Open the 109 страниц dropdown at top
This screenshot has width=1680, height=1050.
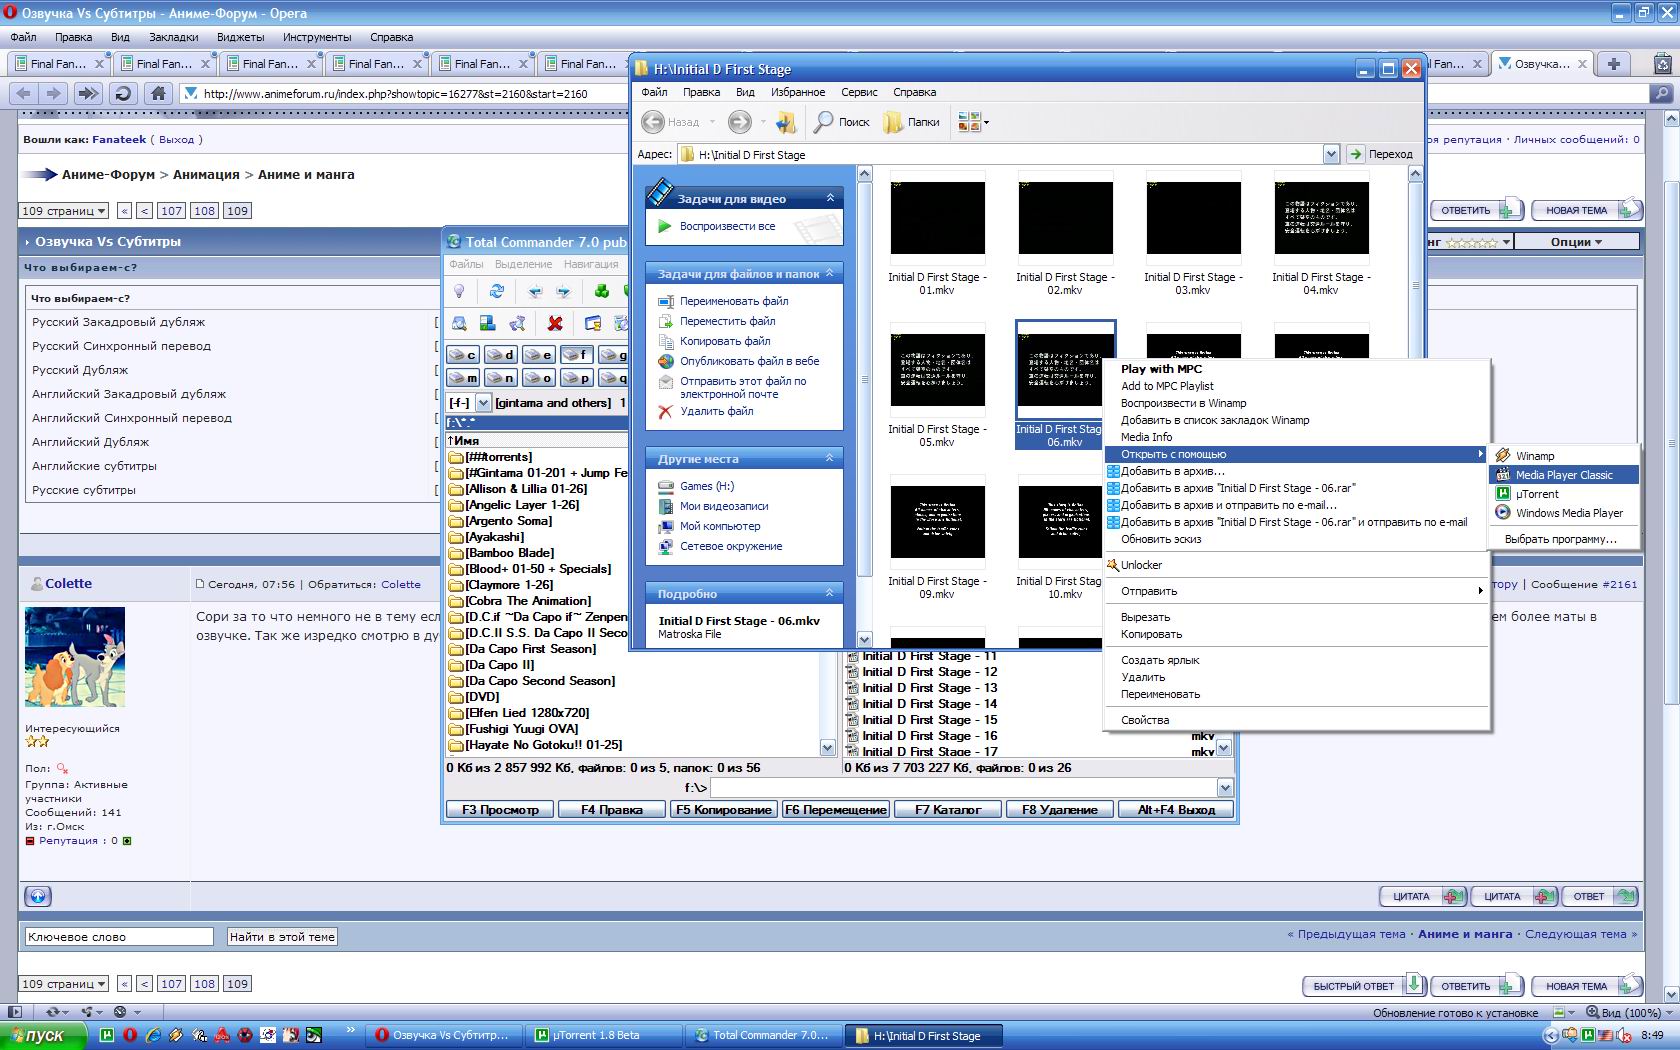[x=64, y=211]
